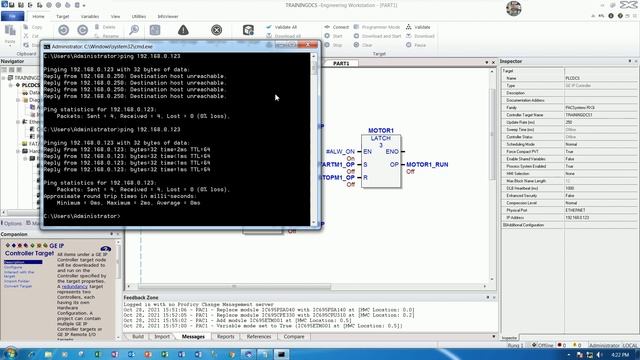Open the Compare tab in Feedback Zone
Image resolution: width=640 pixels, height=360 pixels.
click(x=294, y=337)
